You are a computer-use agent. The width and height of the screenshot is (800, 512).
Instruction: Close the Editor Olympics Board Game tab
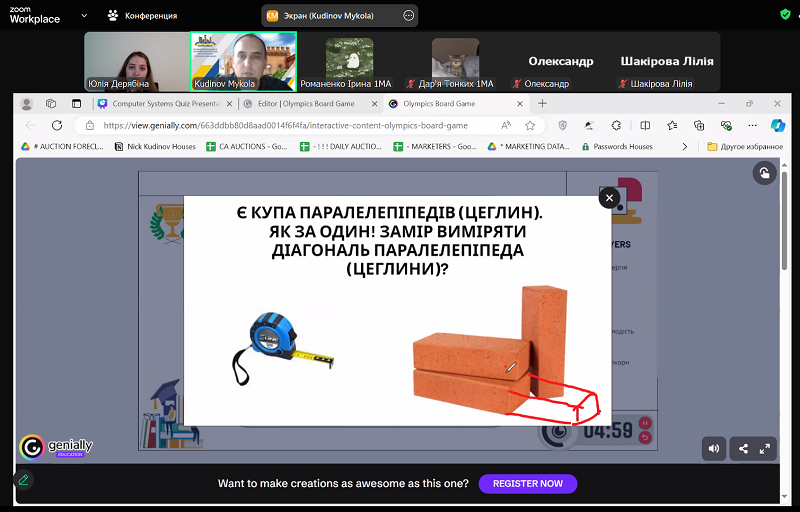374,104
